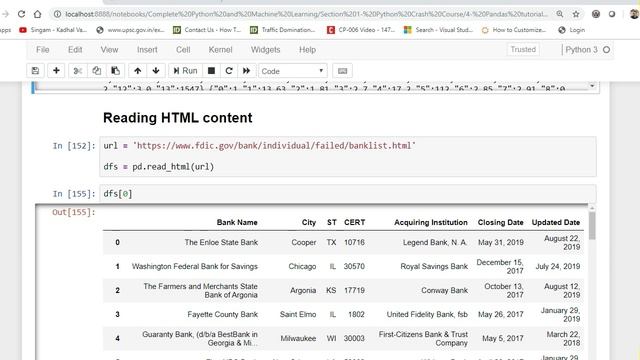Open the cell type Code dropdown
Viewport: 640px width, 360px height.
click(292, 71)
